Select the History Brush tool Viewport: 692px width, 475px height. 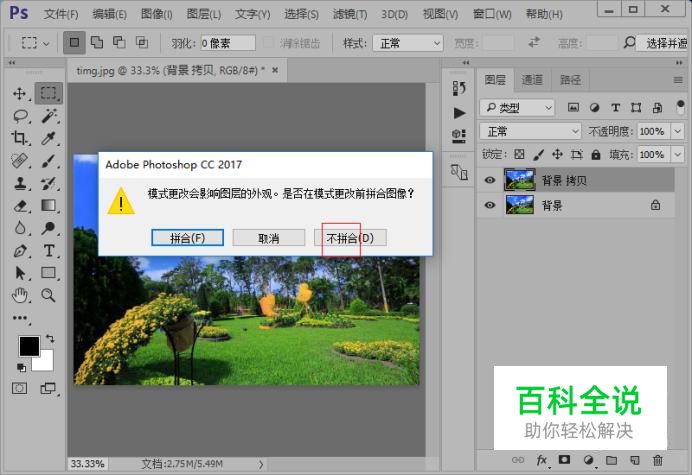[49, 183]
